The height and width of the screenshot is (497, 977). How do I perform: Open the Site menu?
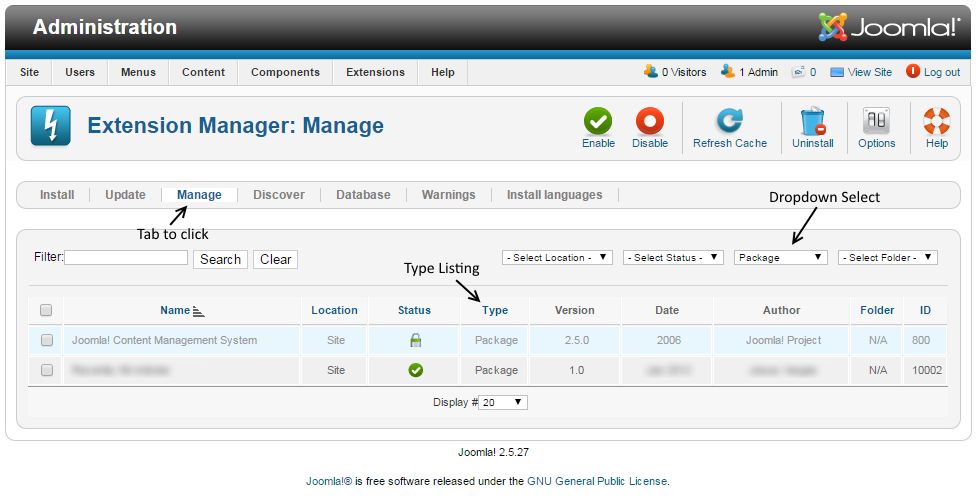pos(29,72)
